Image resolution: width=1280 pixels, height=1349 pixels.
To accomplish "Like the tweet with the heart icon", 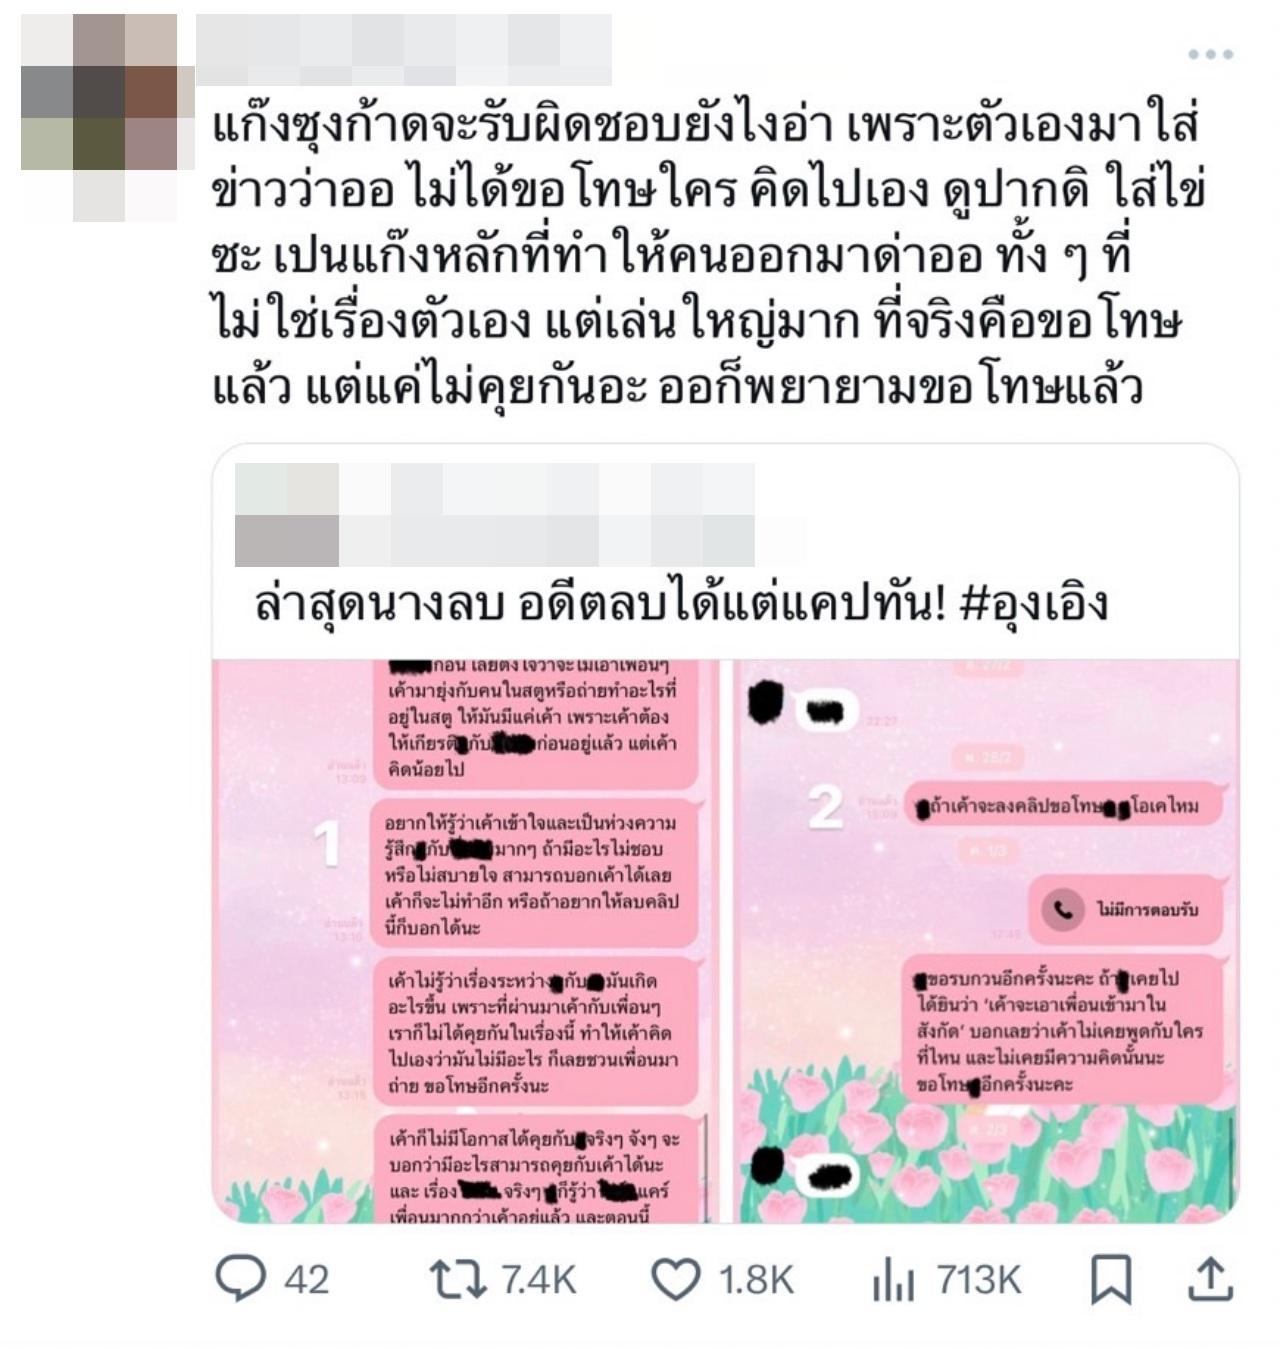I will click(x=676, y=1280).
